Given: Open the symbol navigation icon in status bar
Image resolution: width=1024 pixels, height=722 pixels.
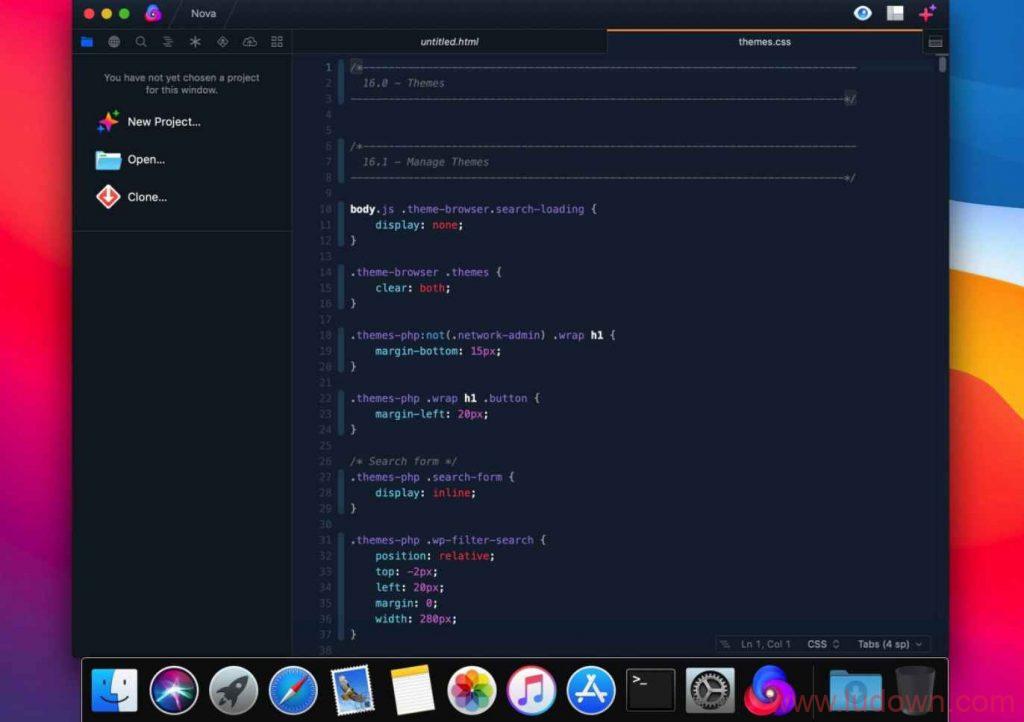Looking at the screenshot, I should 725,644.
